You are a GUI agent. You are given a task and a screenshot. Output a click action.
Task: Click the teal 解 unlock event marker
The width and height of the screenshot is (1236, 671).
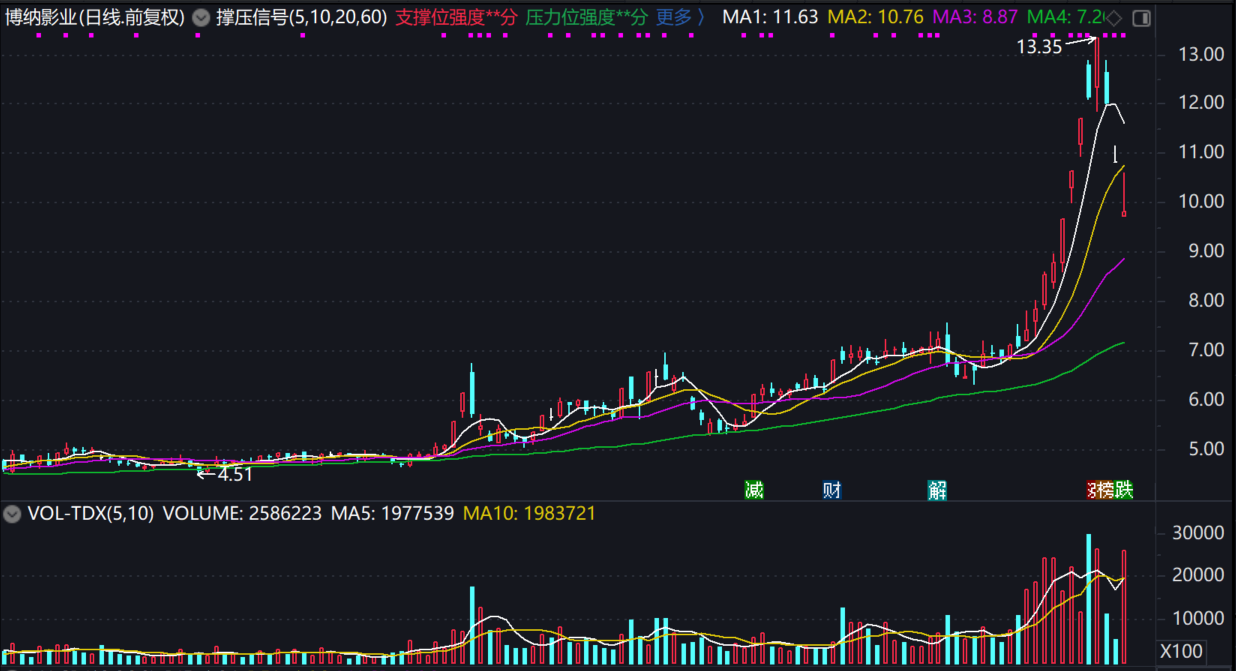937,490
